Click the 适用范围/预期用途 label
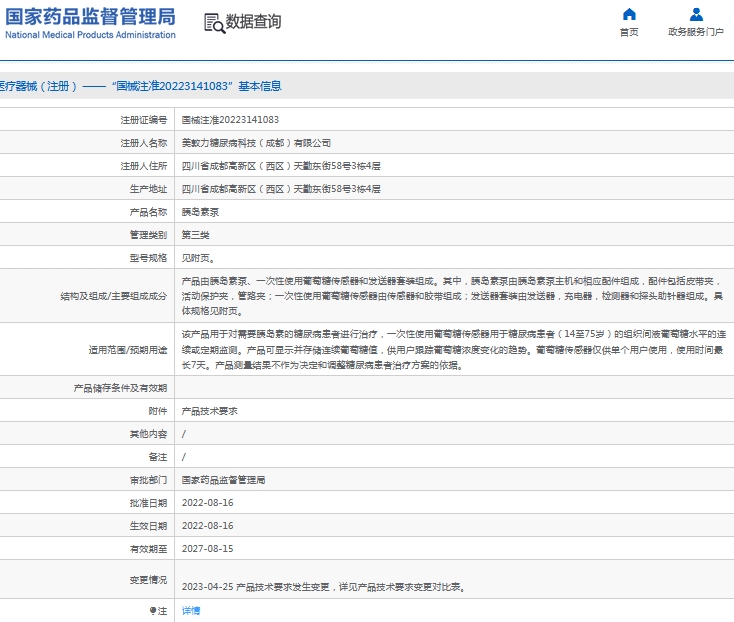Image resolution: width=734 pixels, height=622 pixels. 128,350
